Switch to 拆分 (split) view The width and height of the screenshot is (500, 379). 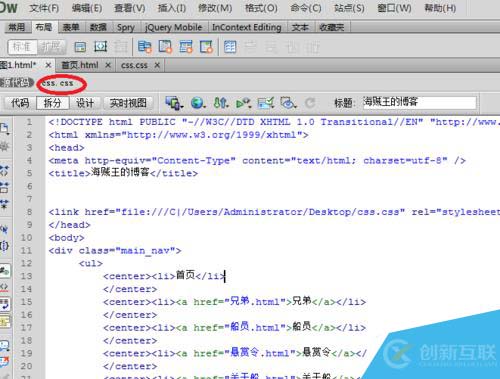(52, 103)
